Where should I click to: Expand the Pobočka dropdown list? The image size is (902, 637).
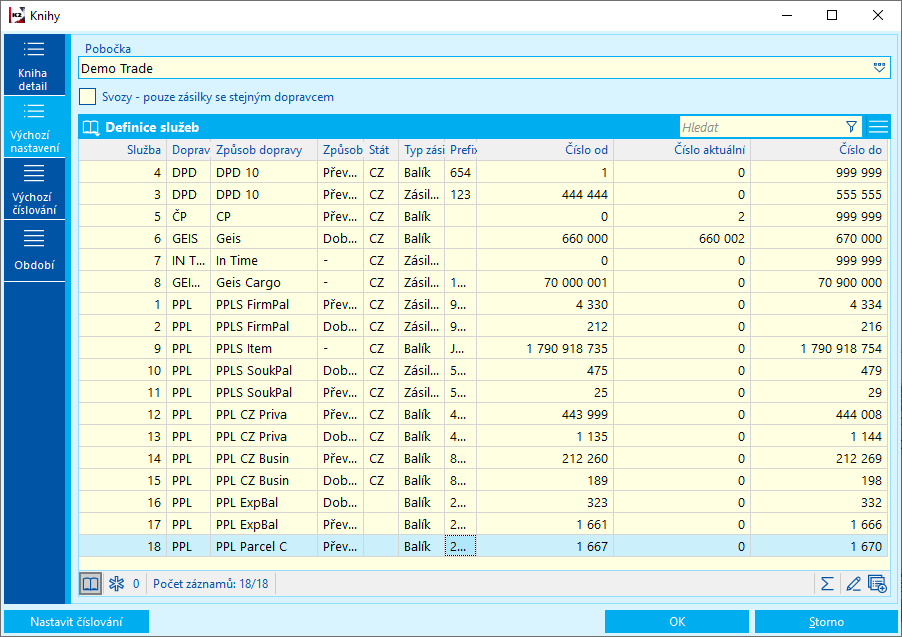pyautogui.click(x=879, y=68)
